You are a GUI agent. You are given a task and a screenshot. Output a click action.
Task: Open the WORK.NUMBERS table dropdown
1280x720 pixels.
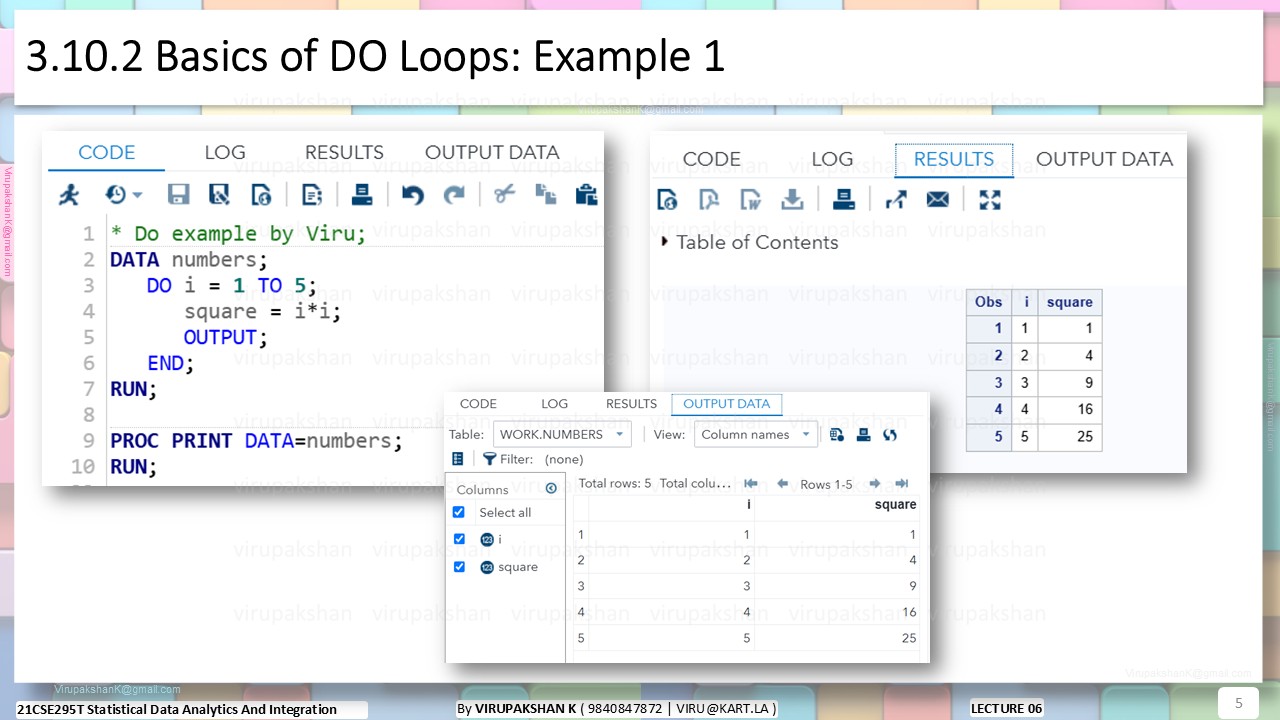[x=562, y=434]
